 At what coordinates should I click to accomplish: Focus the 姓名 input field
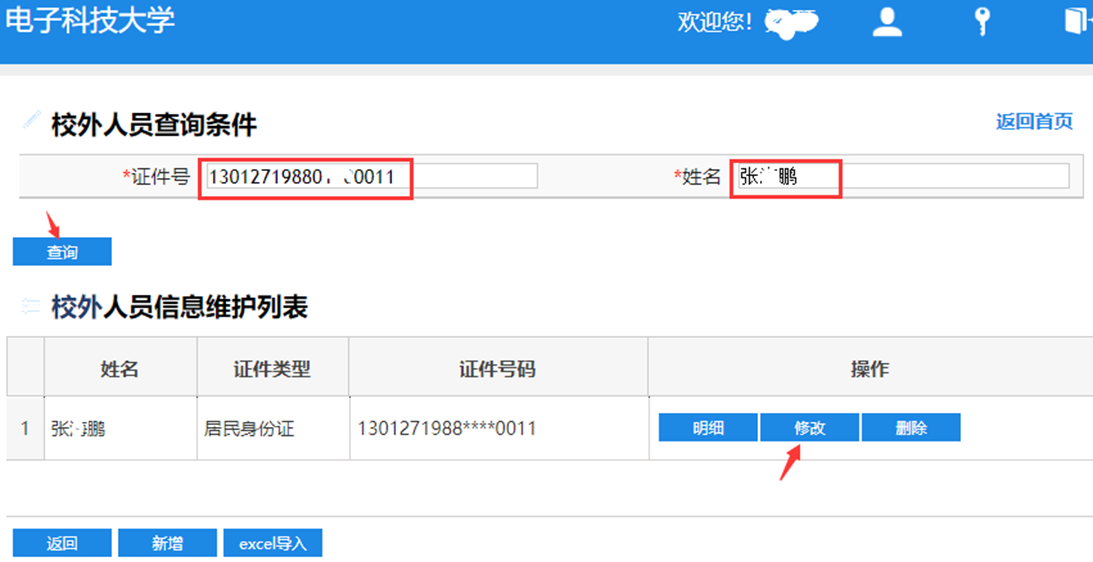tap(898, 177)
